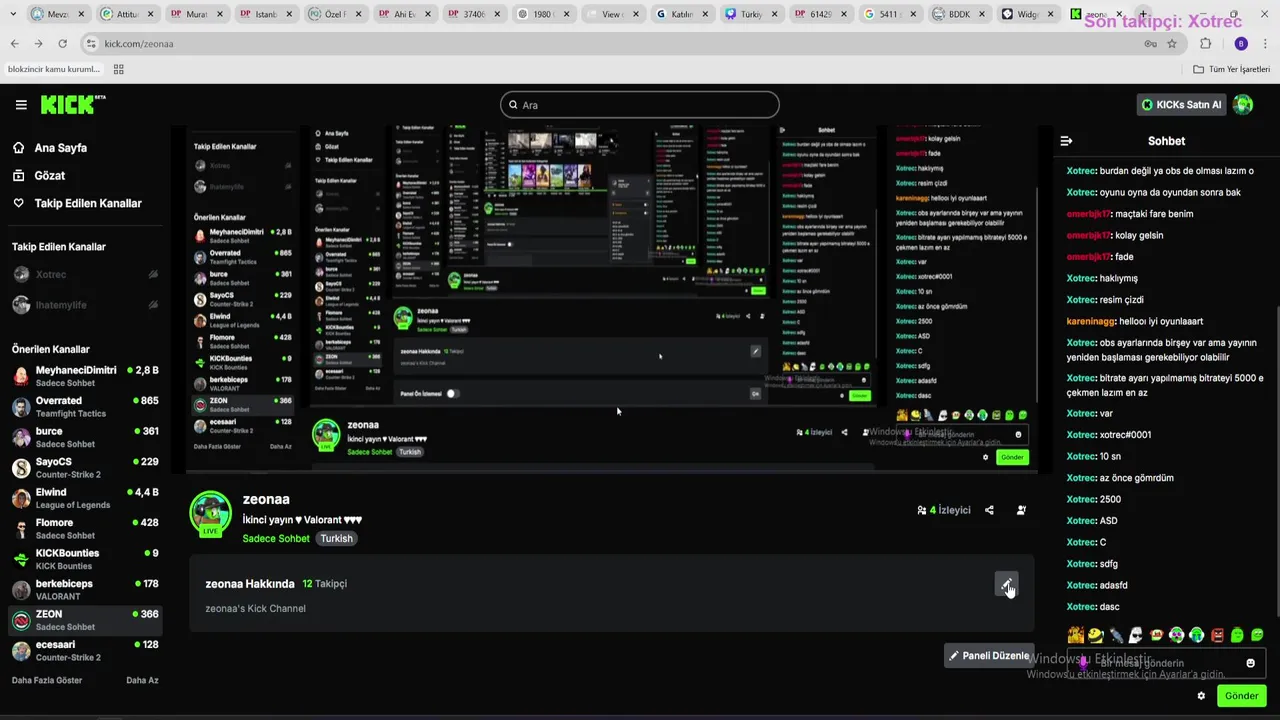Go to Ana Sayfa
Image resolution: width=1280 pixels, height=720 pixels.
coord(60,148)
